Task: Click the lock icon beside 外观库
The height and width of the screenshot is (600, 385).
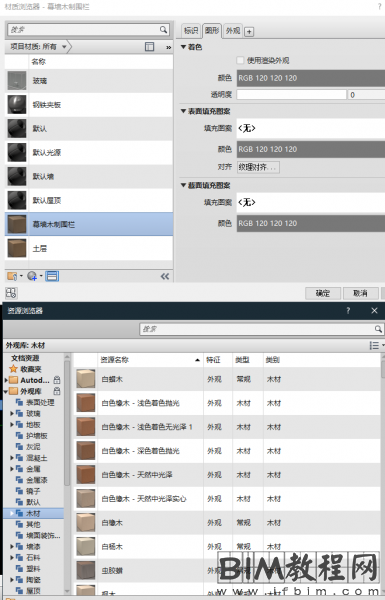Action: [57, 391]
